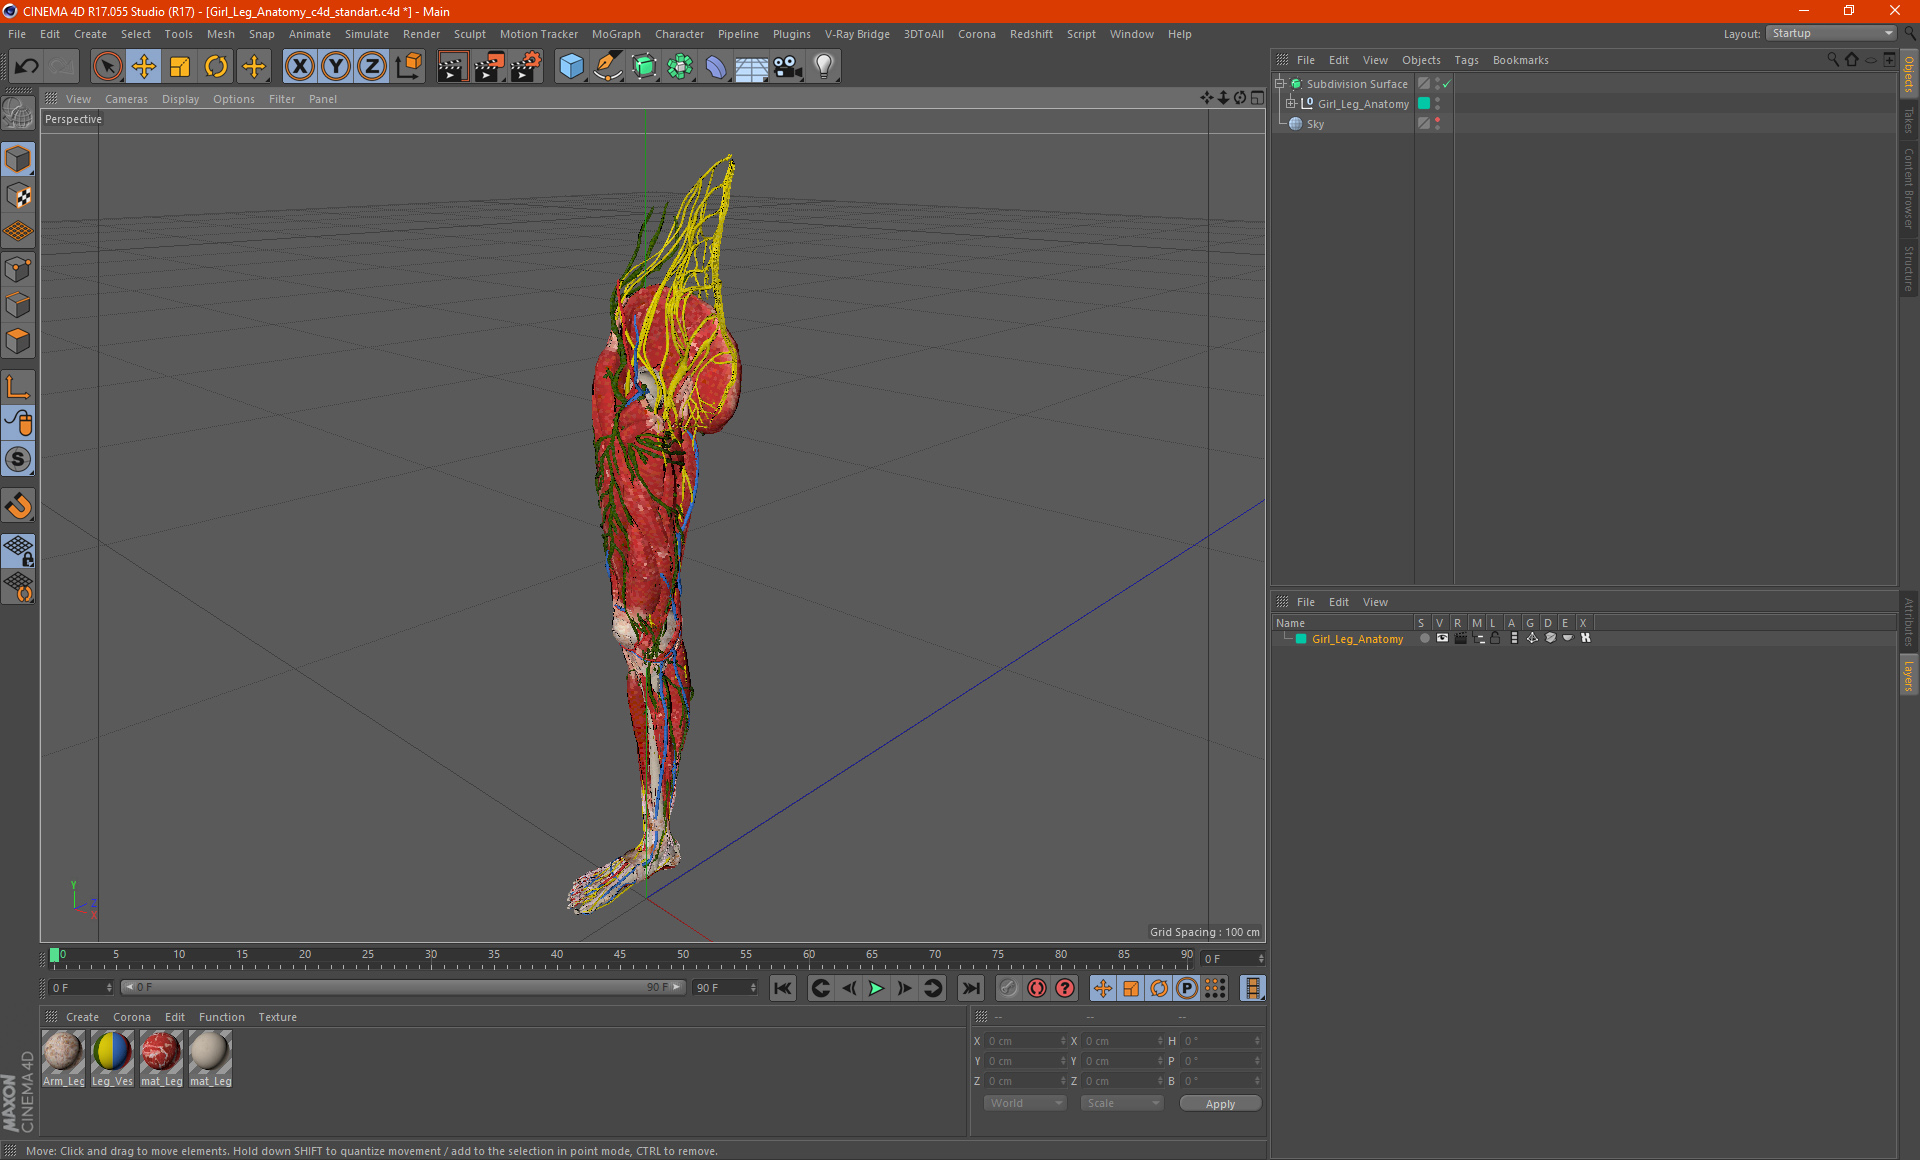Toggle X-axis lock button

click(x=299, y=67)
